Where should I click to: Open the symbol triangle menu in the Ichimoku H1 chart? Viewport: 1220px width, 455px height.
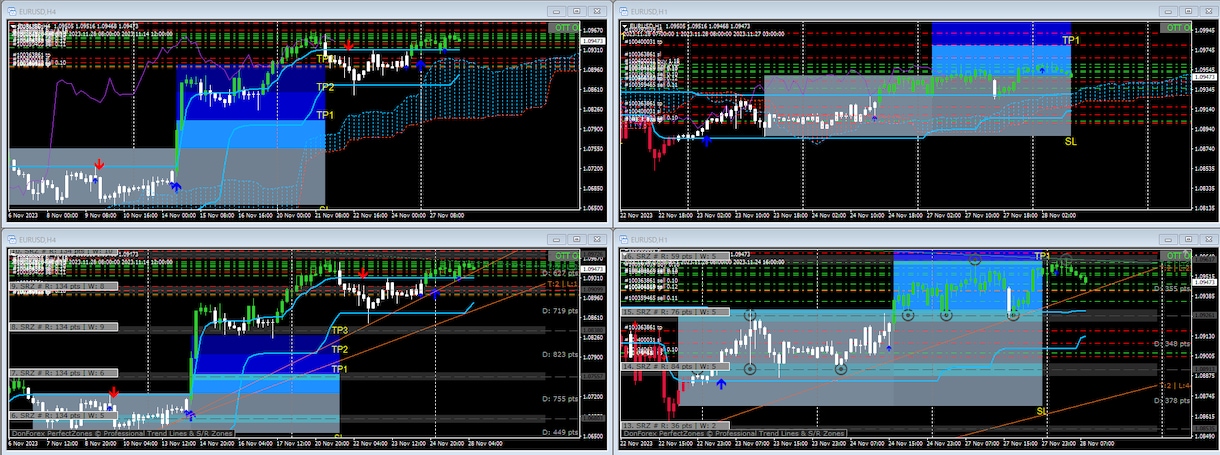point(624,26)
